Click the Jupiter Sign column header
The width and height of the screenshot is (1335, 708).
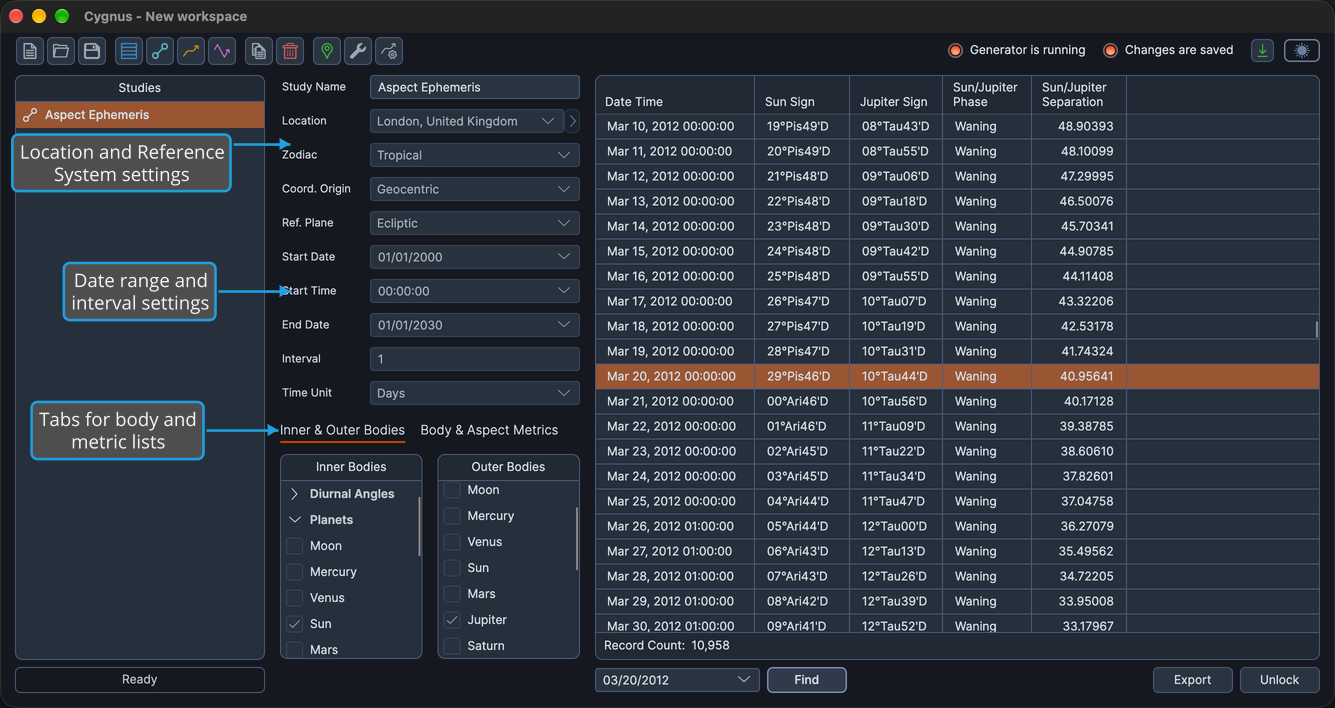click(897, 95)
